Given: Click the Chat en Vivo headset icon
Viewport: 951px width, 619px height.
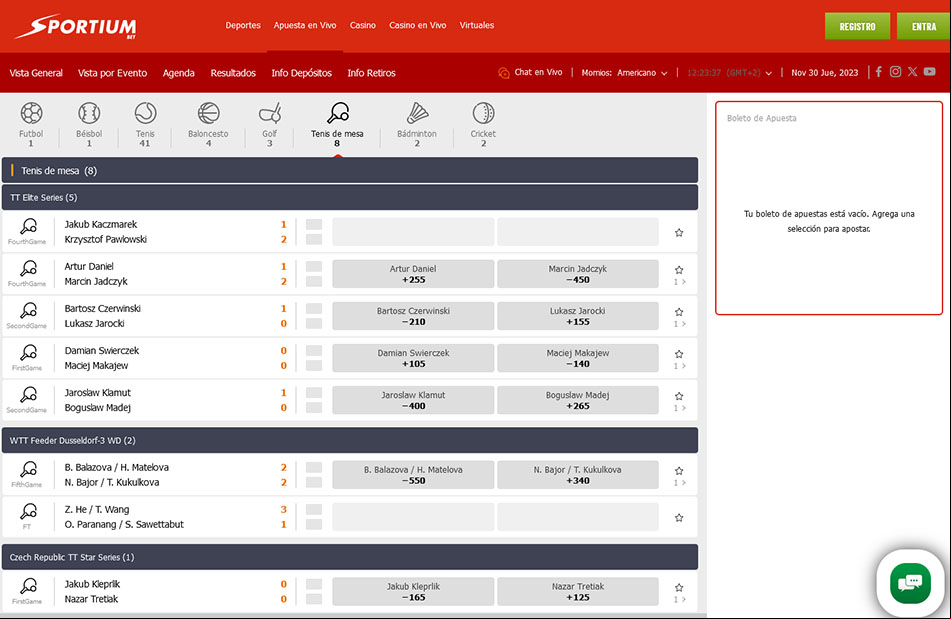Looking at the screenshot, I should [503, 73].
